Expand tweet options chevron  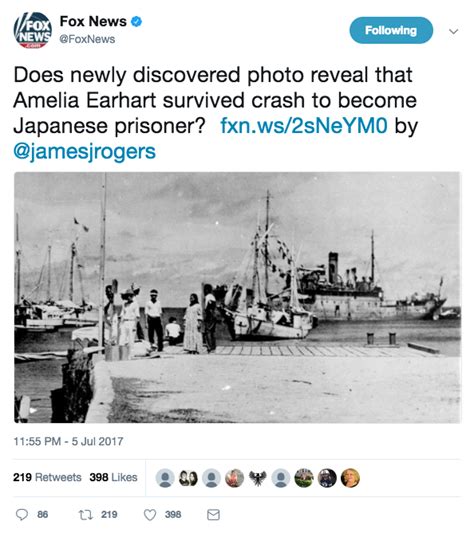tap(453, 32)
